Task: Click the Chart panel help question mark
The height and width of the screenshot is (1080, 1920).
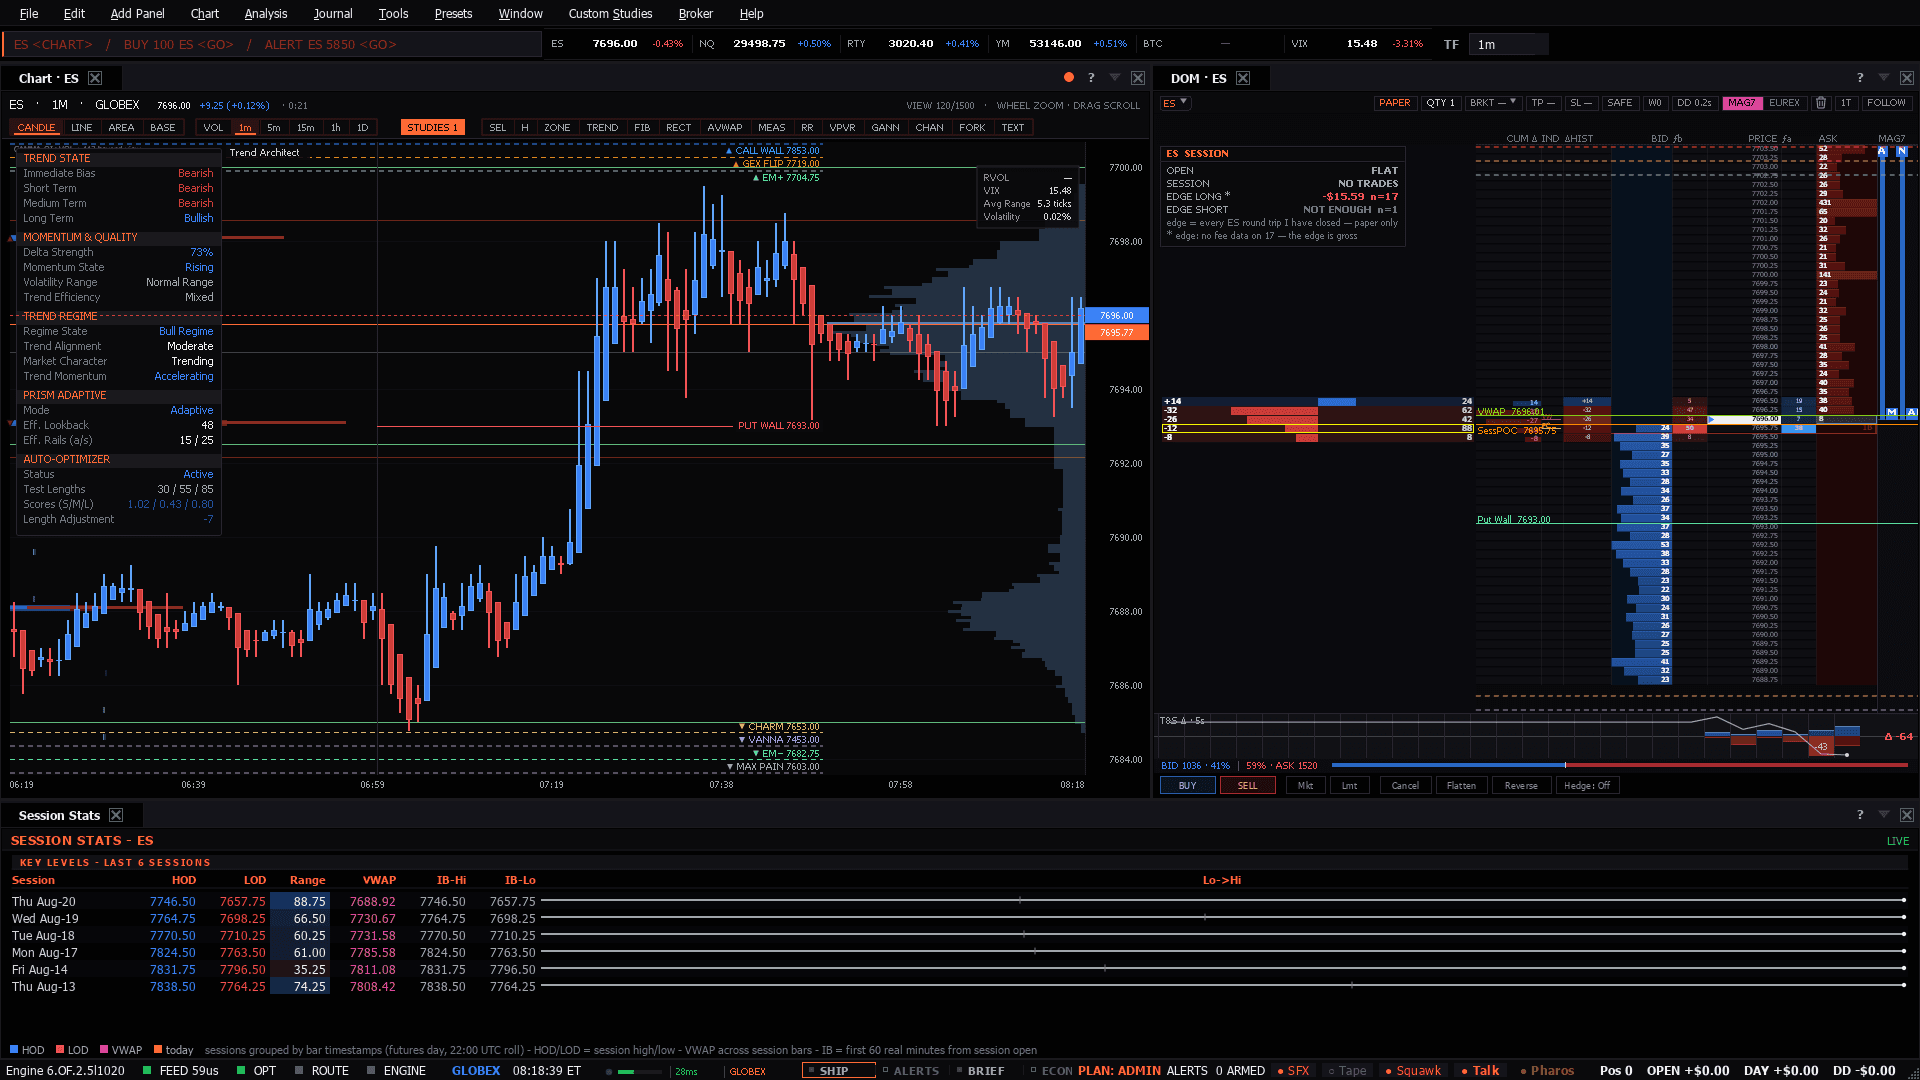Action: 1091,78
